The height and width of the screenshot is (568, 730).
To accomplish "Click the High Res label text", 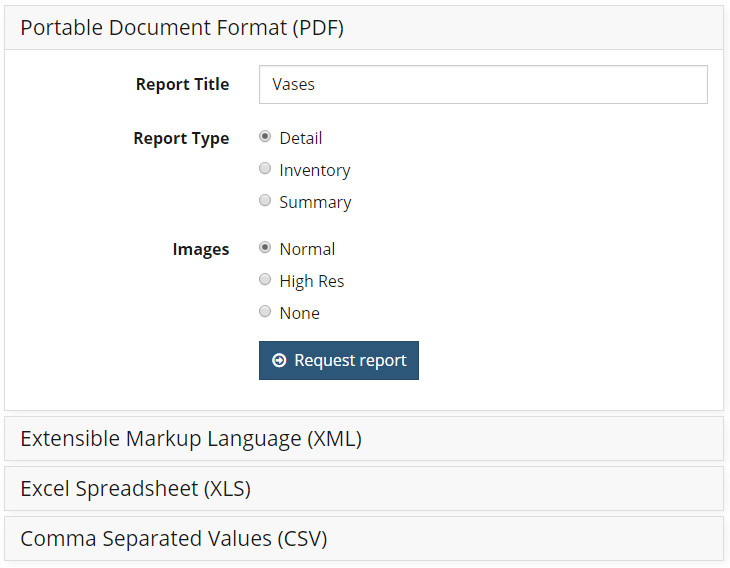I will point(312,281).
